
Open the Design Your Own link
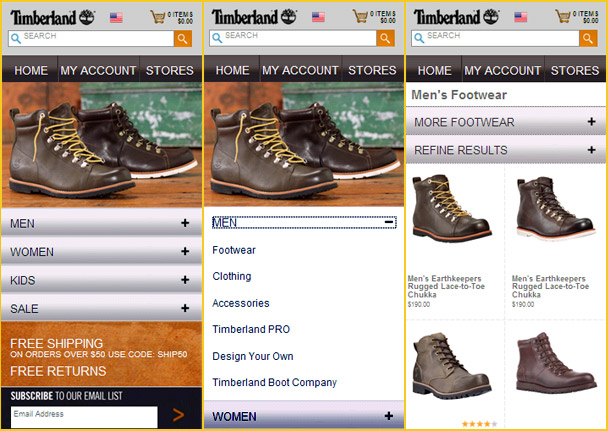(x=253, y=356)
